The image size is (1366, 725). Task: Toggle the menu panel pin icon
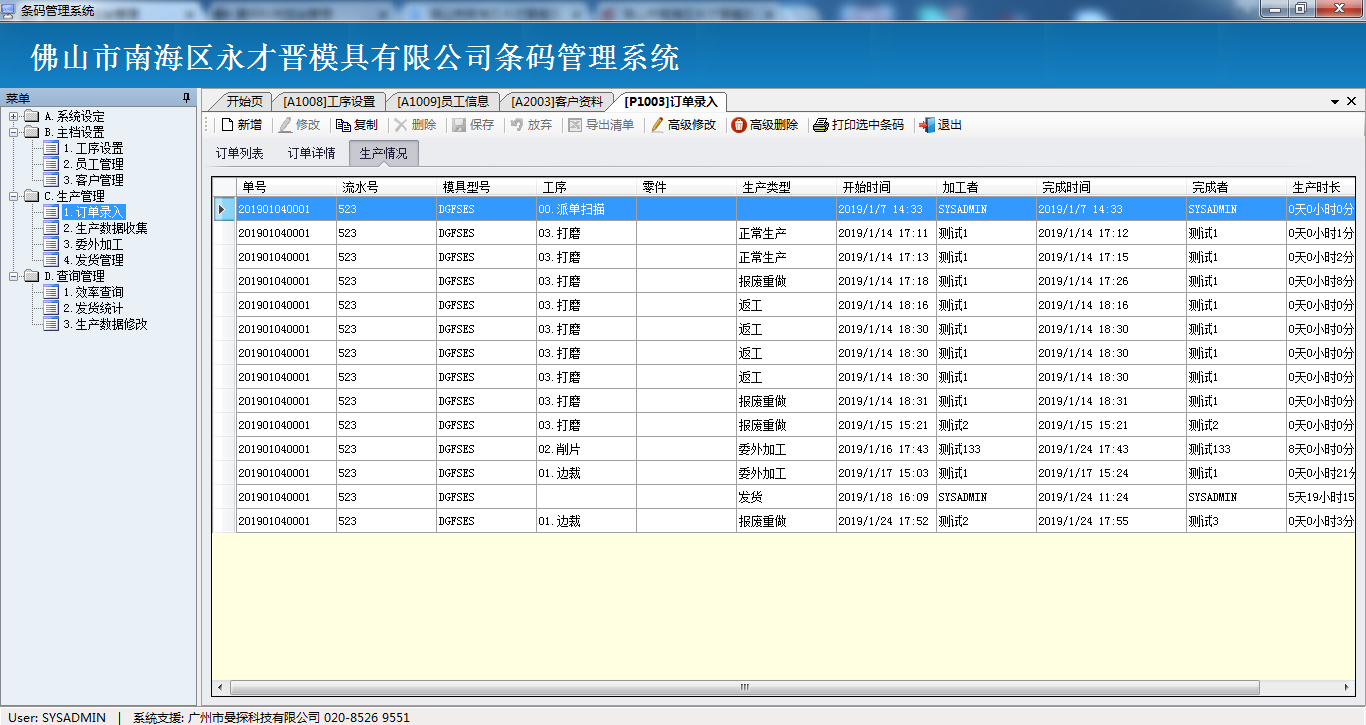(x=186, y=98)
